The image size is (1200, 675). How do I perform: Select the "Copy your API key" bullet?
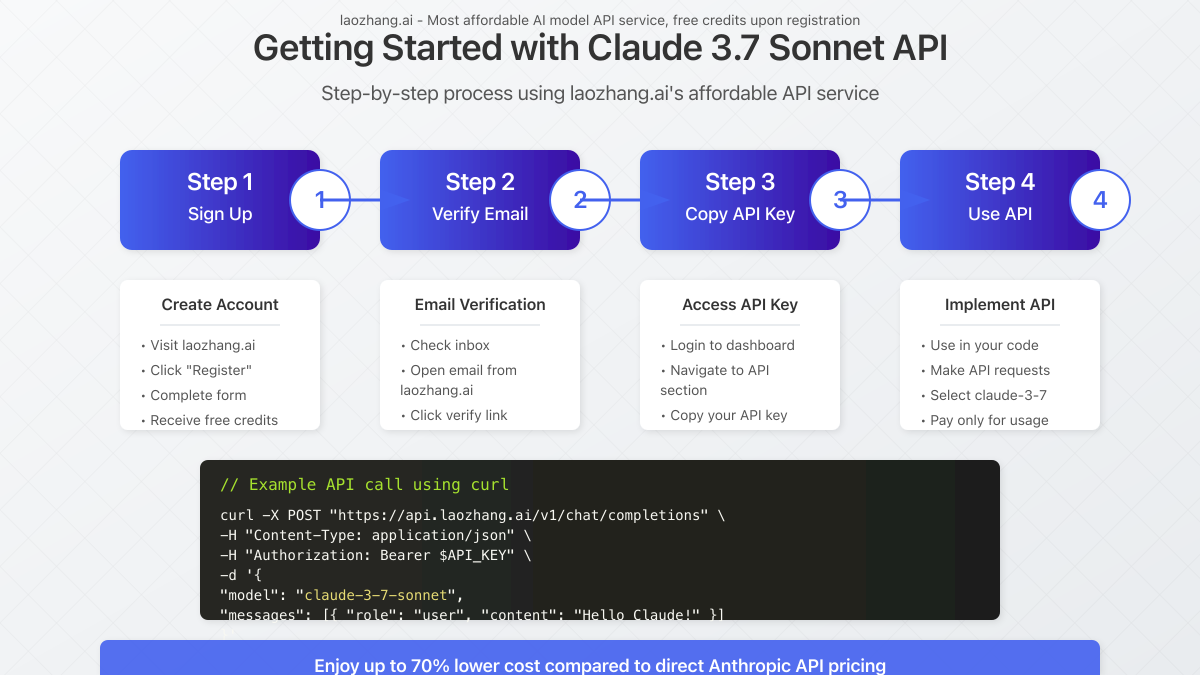click(724, 415)
